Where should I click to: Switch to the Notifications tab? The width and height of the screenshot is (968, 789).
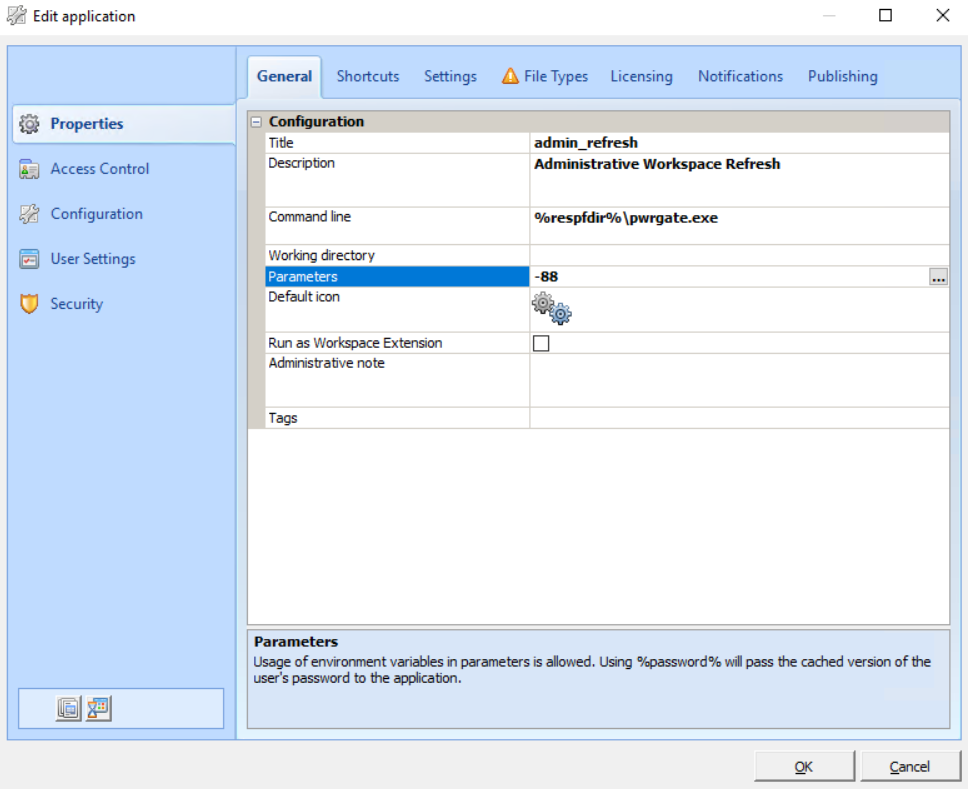click(740, 75)
